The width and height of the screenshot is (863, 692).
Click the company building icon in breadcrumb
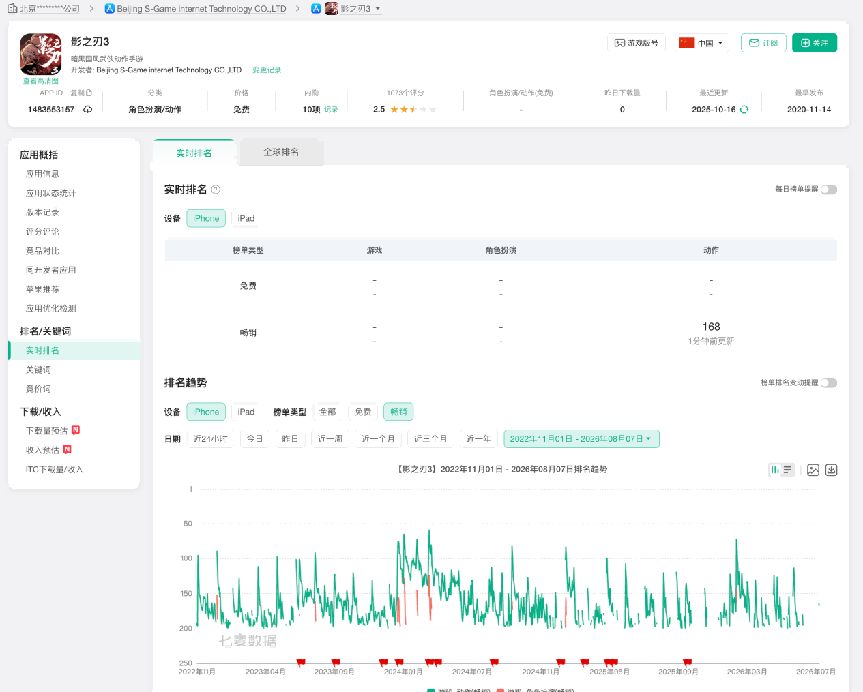tap(13, 9)
